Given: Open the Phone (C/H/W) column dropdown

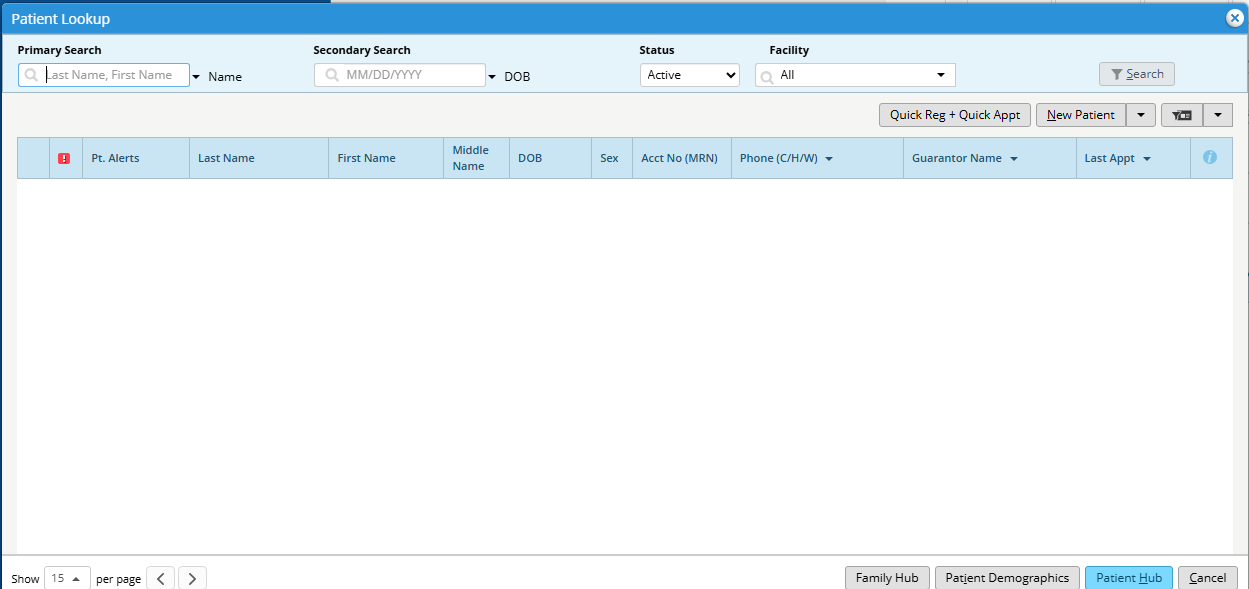Looking at the screenshot, I should pos(829,159).
